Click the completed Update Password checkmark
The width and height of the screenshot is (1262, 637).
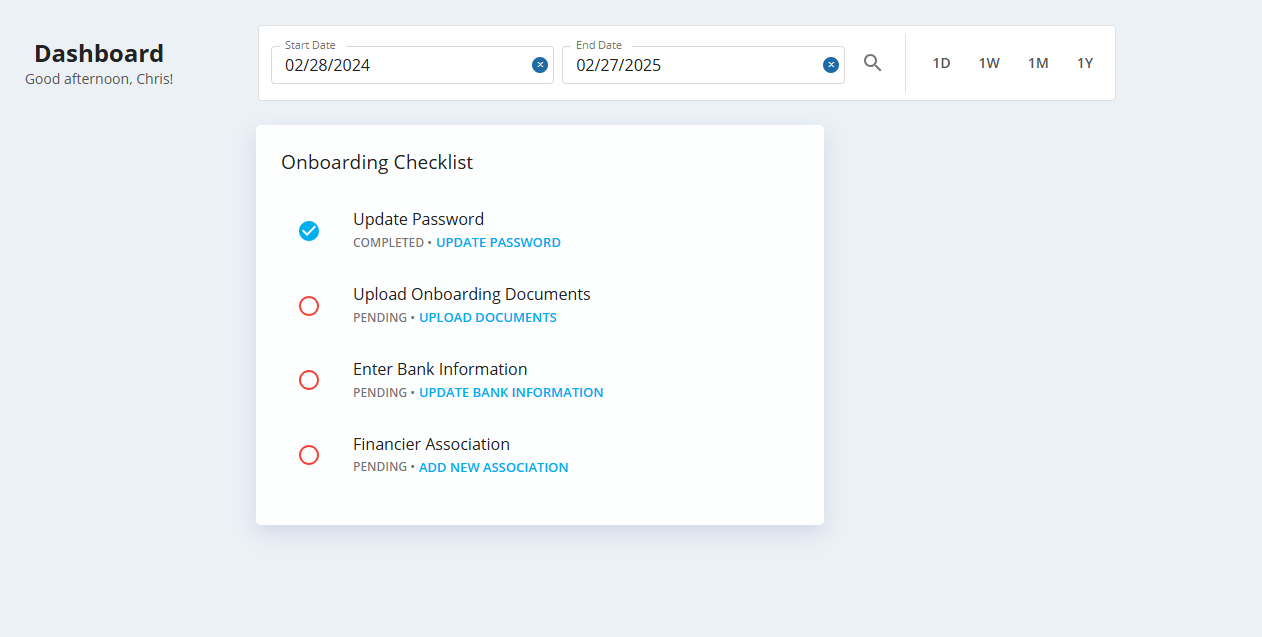(x=309, y=231)
